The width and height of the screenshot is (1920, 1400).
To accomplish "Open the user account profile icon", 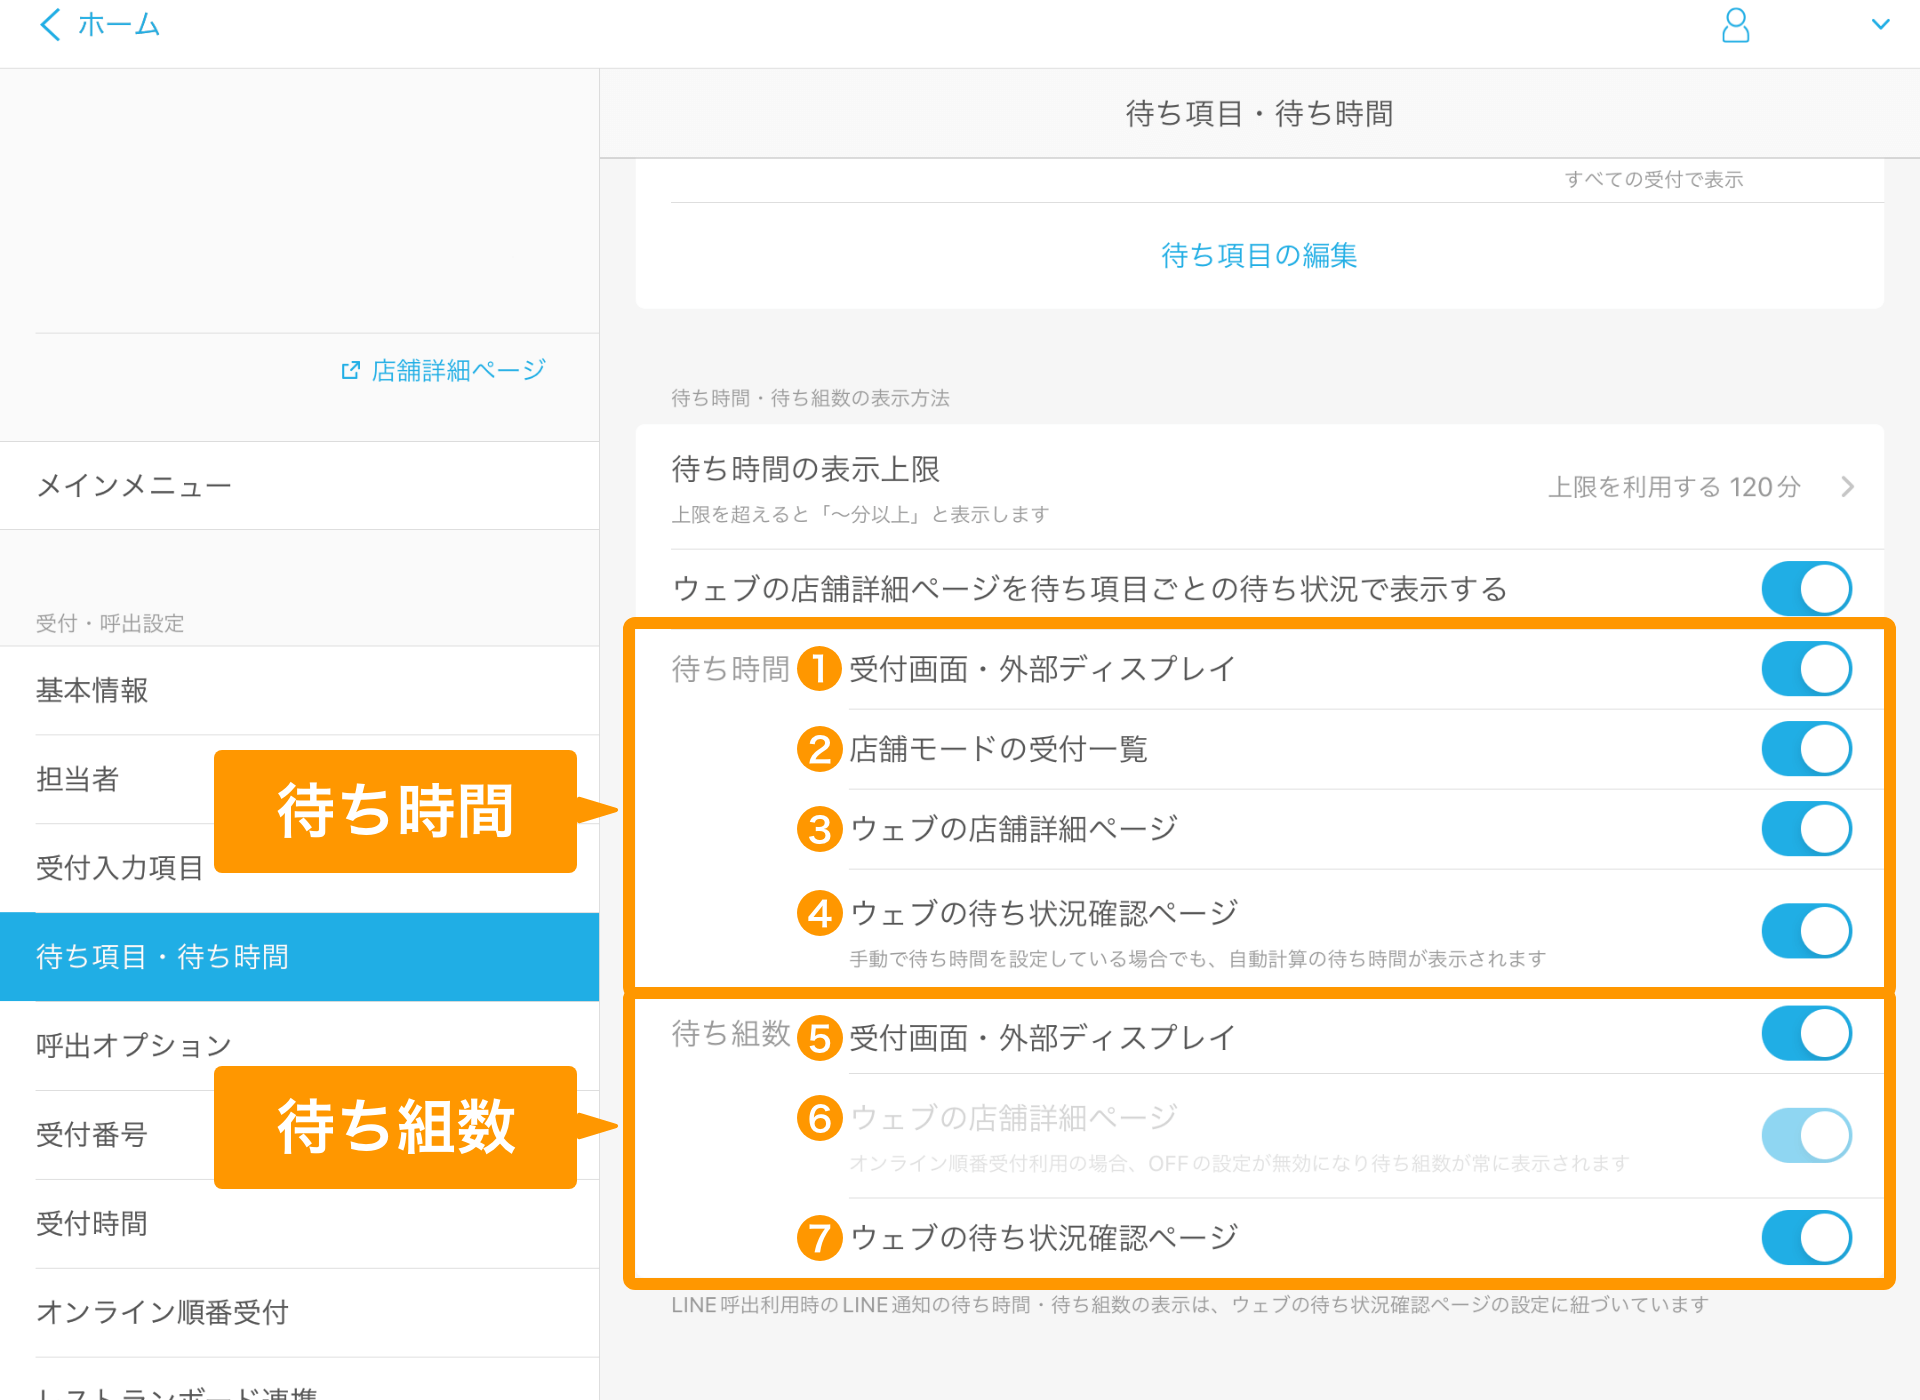I will click(1735, 26).
